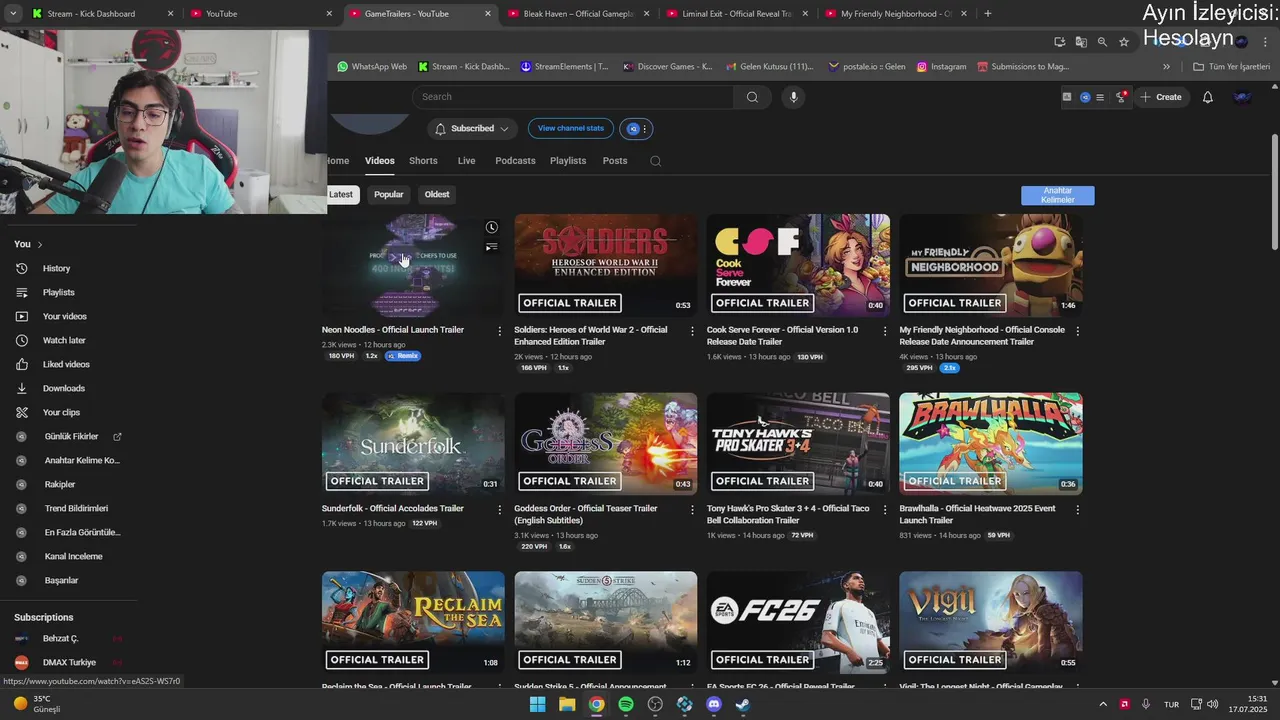This screenshot has height=720, width=1280.
Task: Open options menu for My Friendly Neighborhood video
Action: tap(1077, 330)
